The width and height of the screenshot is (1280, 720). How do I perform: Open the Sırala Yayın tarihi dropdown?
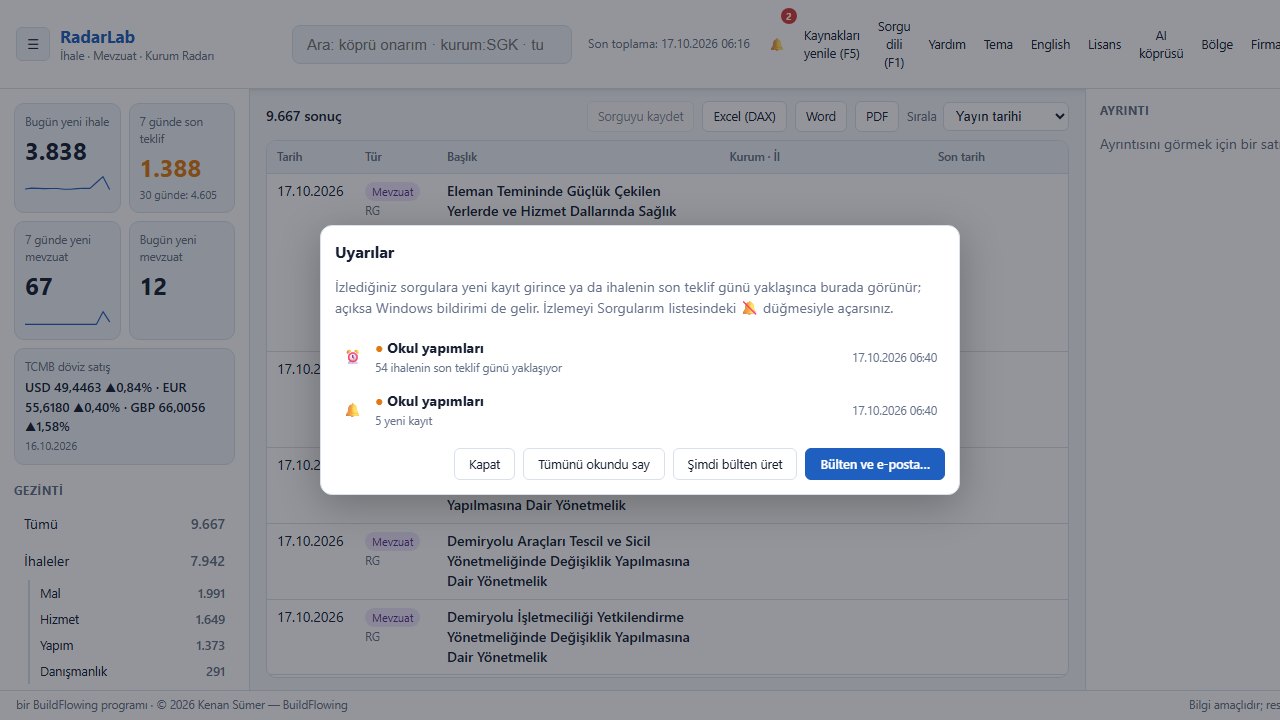click(1006, 116)
